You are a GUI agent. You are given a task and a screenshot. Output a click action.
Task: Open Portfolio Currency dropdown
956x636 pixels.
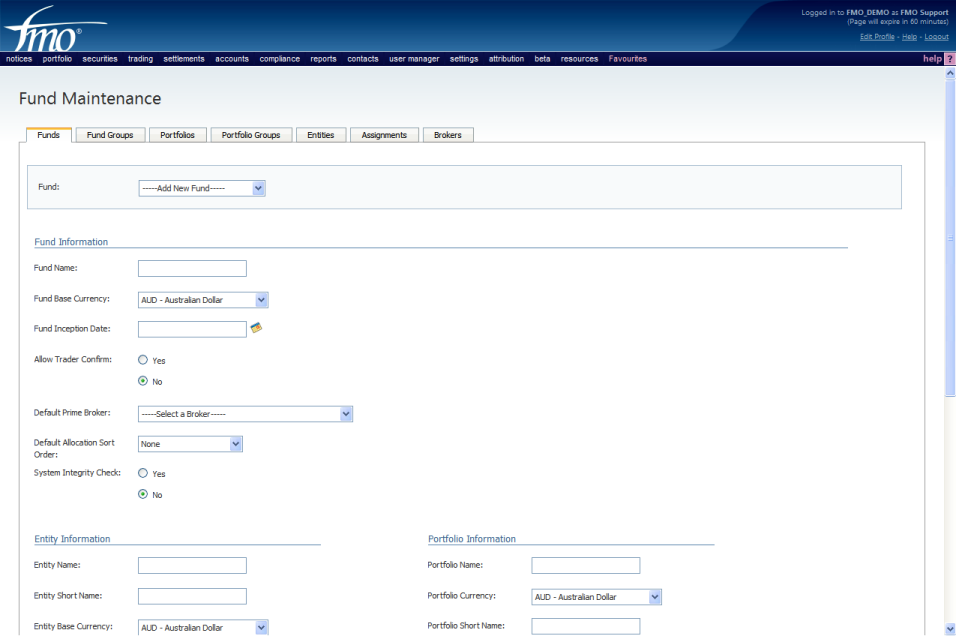597,597
